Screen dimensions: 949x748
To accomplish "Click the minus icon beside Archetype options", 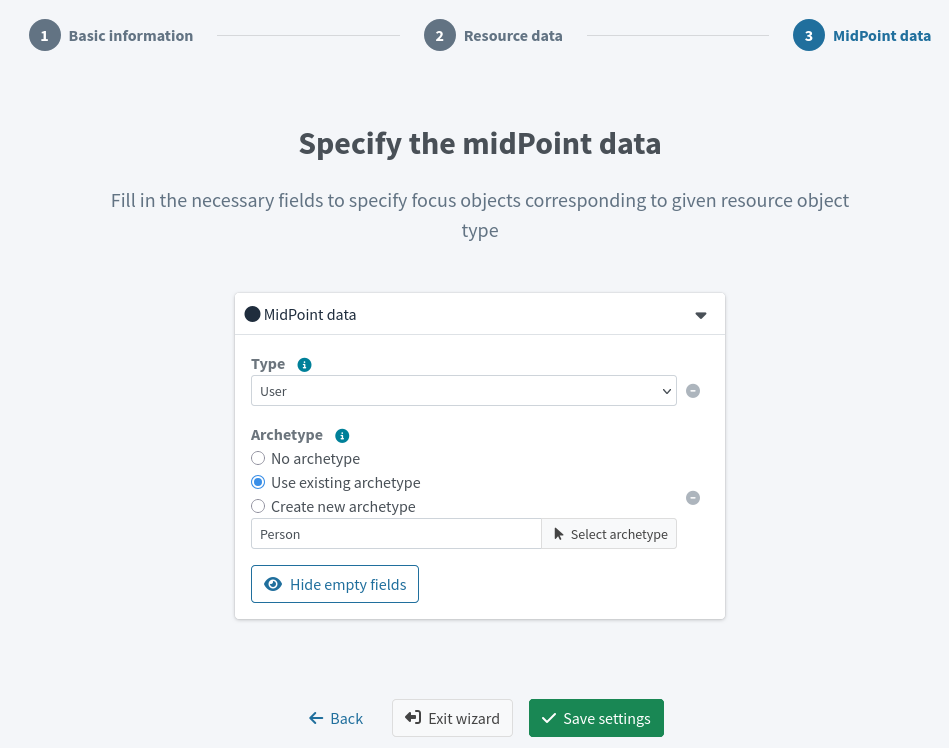I will (693, 497).
